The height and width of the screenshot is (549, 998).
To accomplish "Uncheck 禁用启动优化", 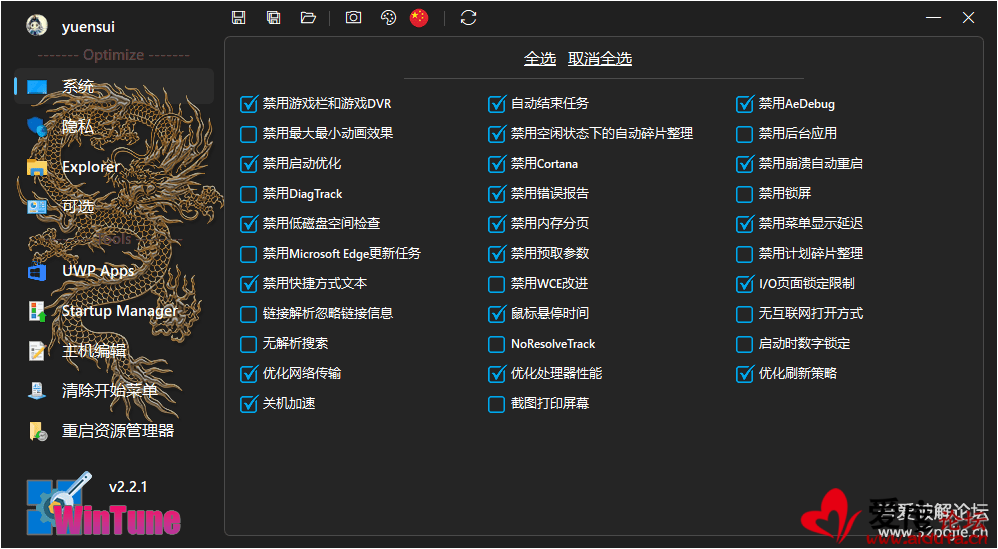I will pyautogui.click(x=248, y=163).
